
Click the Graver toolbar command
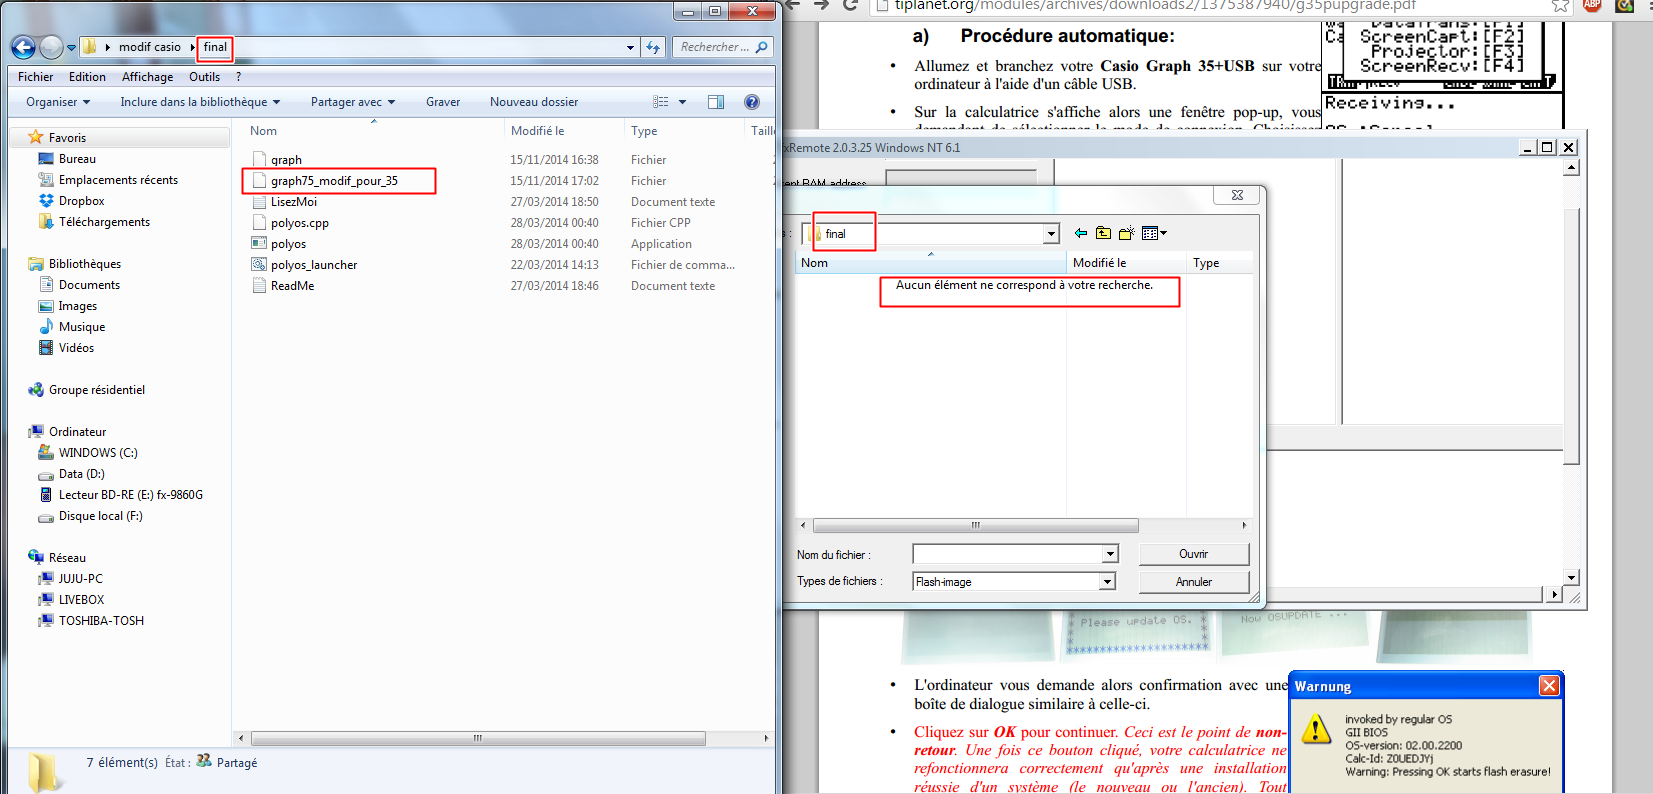point(443,102)
